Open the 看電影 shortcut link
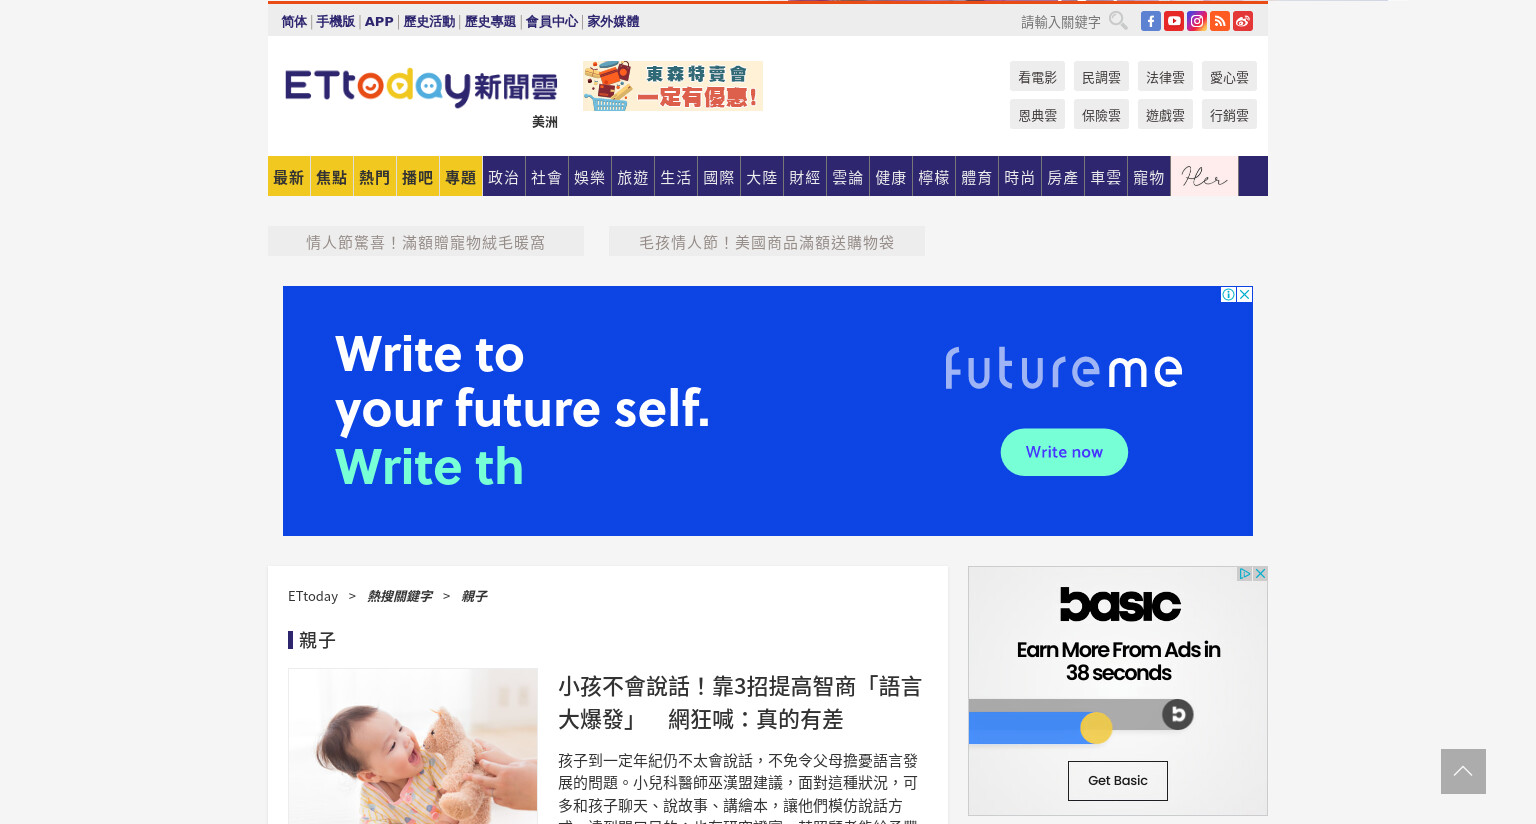 1037,77
